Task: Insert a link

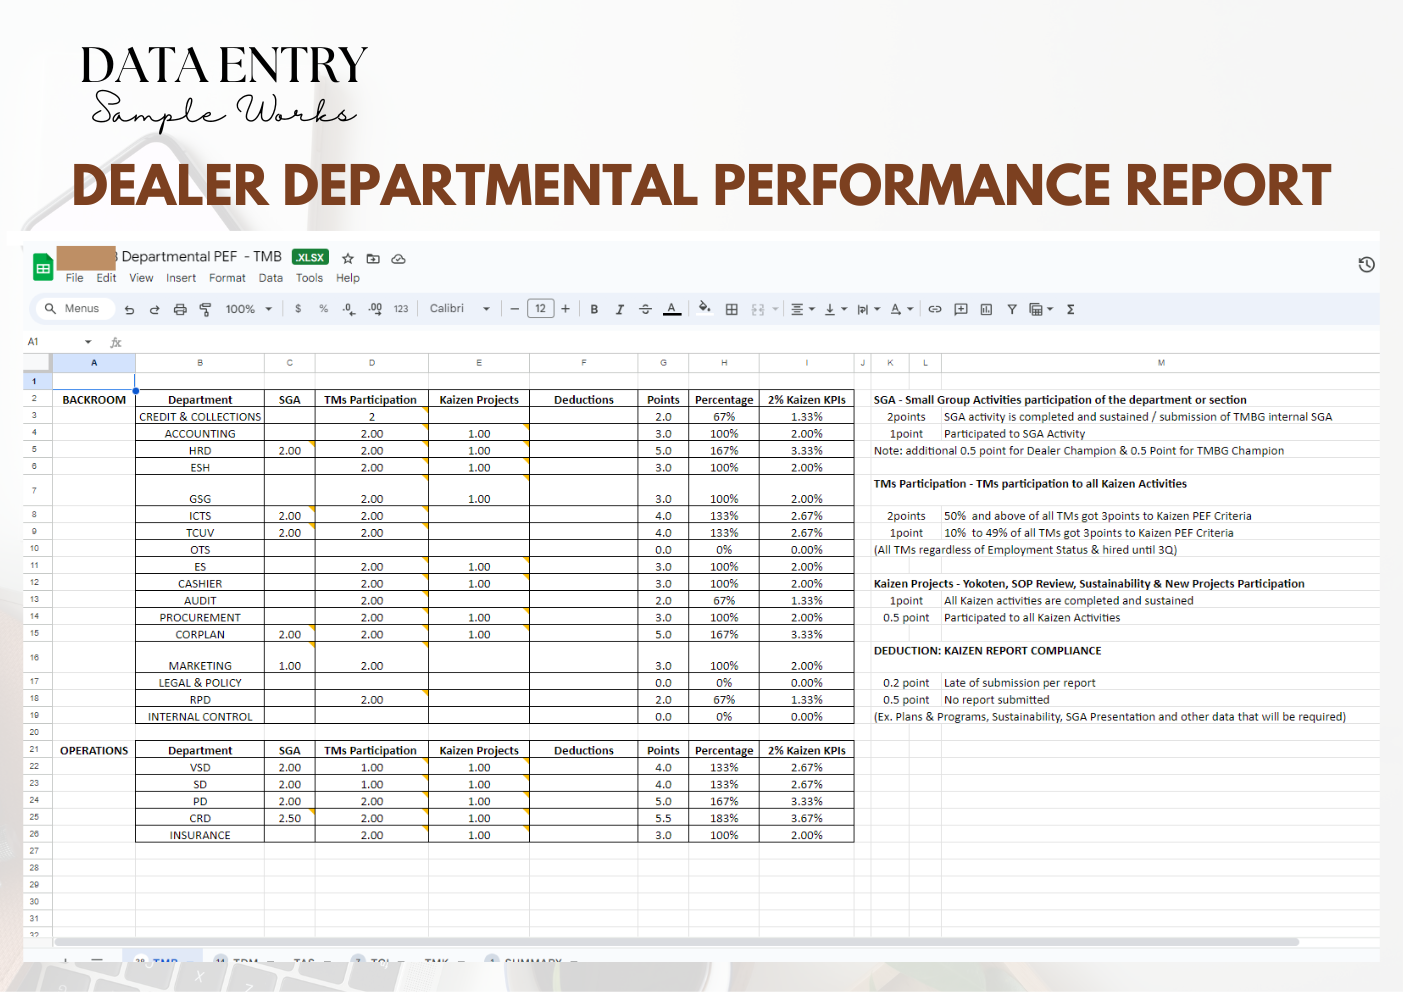Action: pyautogui.click(x=935, y=310)
